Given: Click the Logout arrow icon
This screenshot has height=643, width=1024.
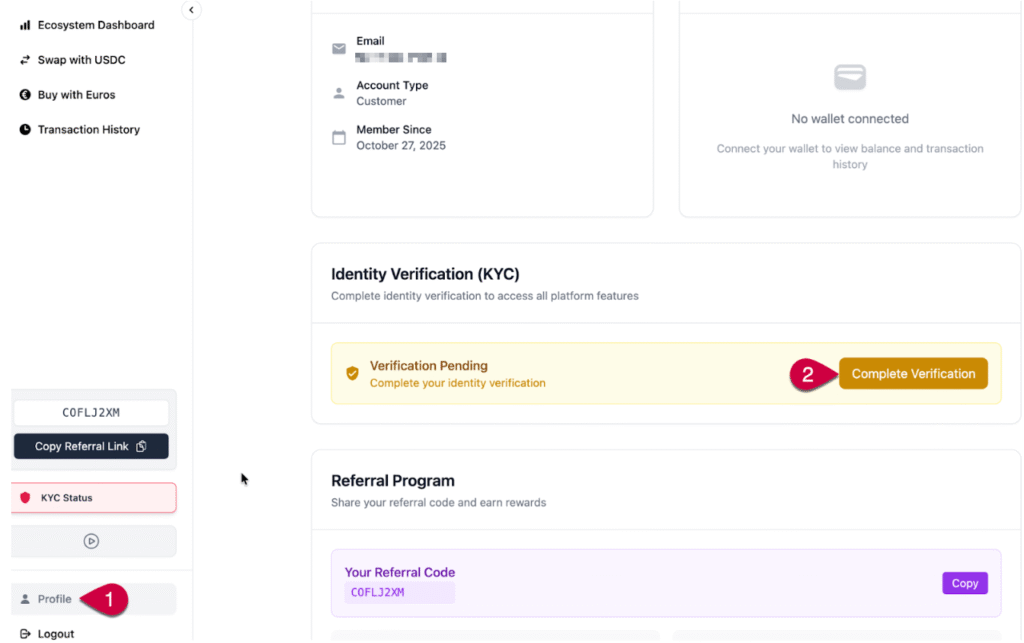Looking at the screenshot, I should click(25, 634).
